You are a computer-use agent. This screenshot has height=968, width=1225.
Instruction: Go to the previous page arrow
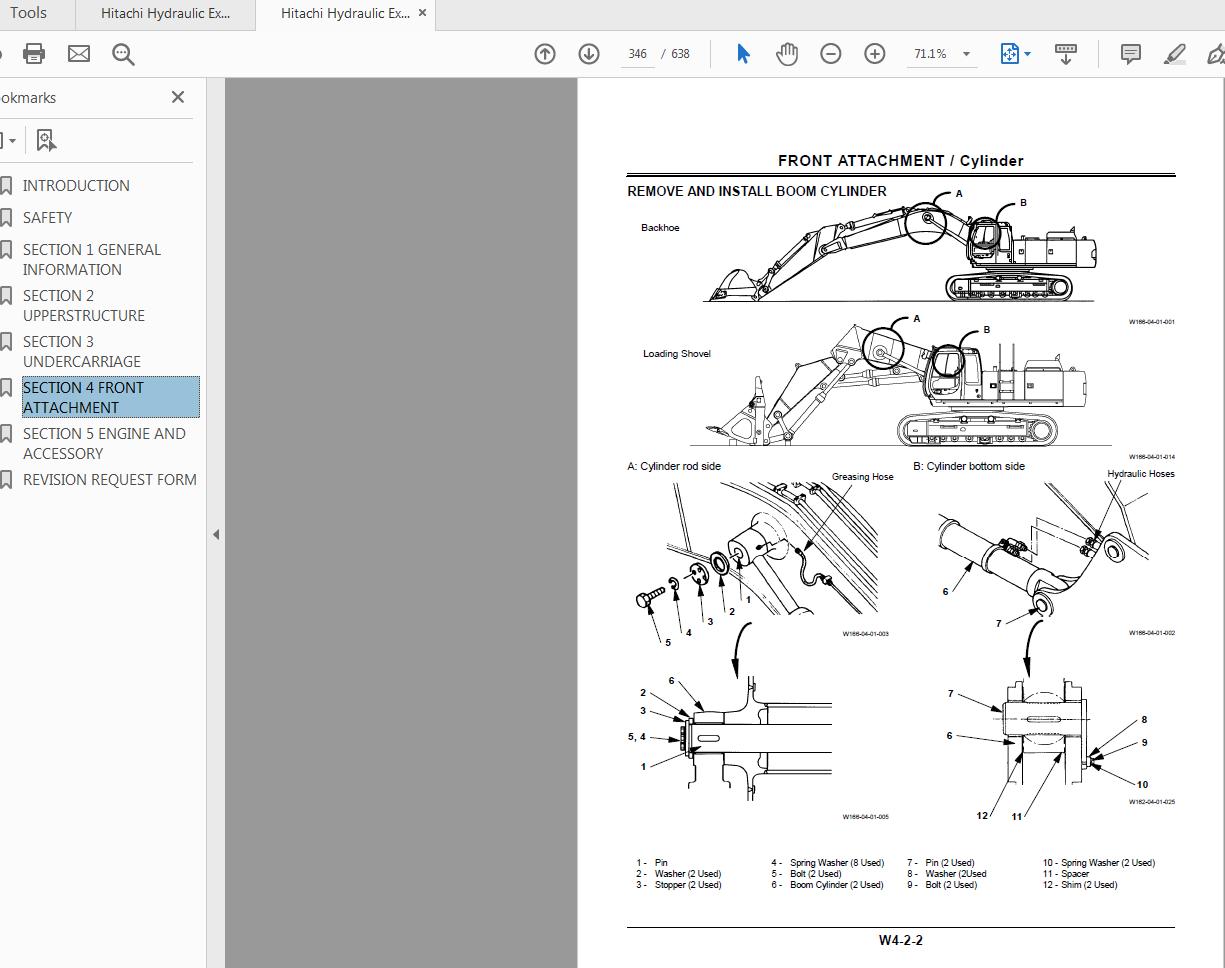coord(544,53)
